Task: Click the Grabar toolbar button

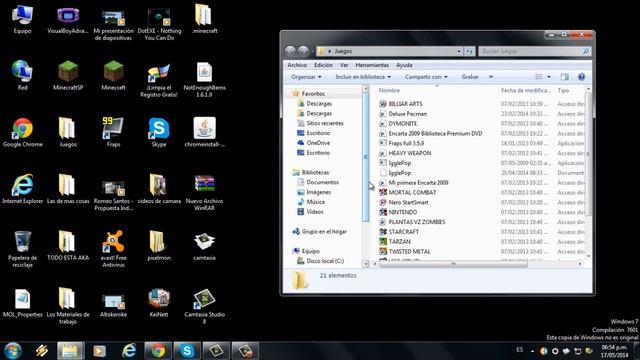Action: 470,77
